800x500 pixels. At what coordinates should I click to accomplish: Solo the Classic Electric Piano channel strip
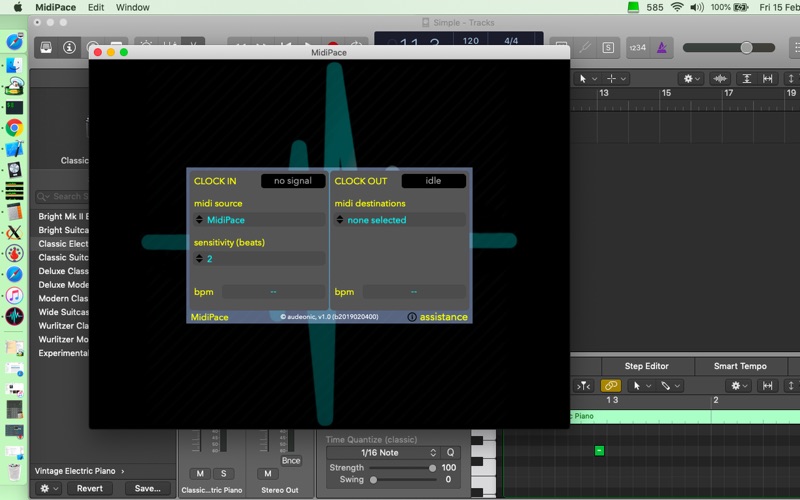pyautogui.click(x=223, y=473)
